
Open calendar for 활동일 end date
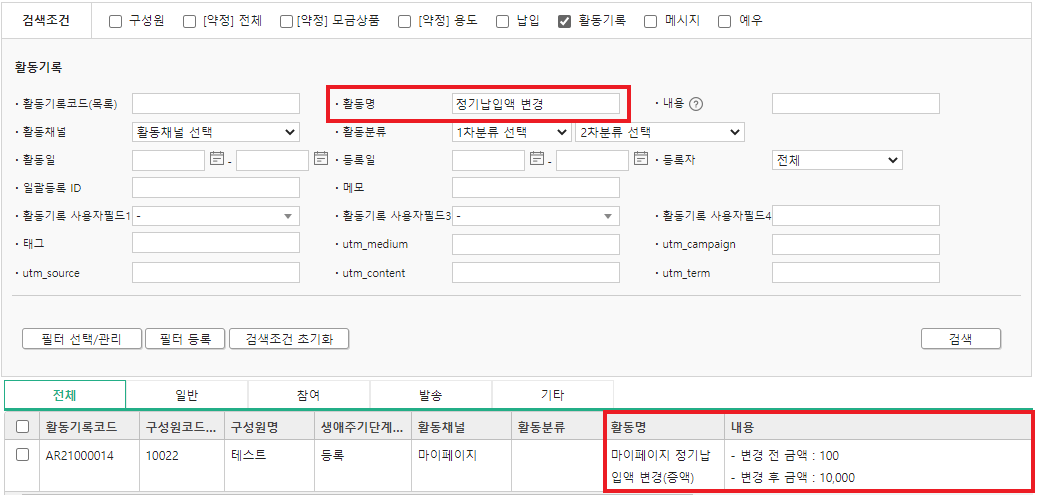(x=321, y=158)
